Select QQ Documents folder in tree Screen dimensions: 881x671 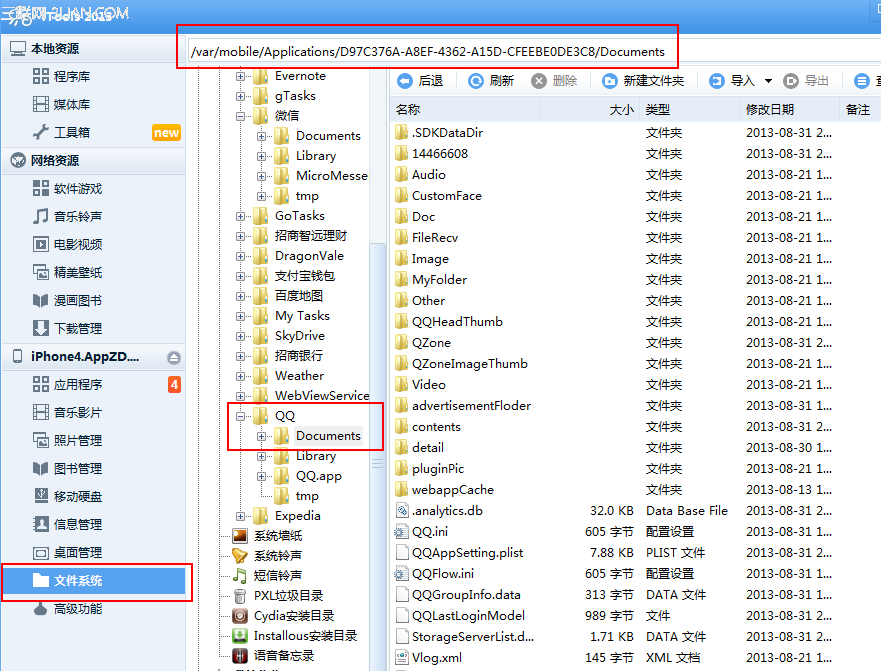[x=328, y=436]
